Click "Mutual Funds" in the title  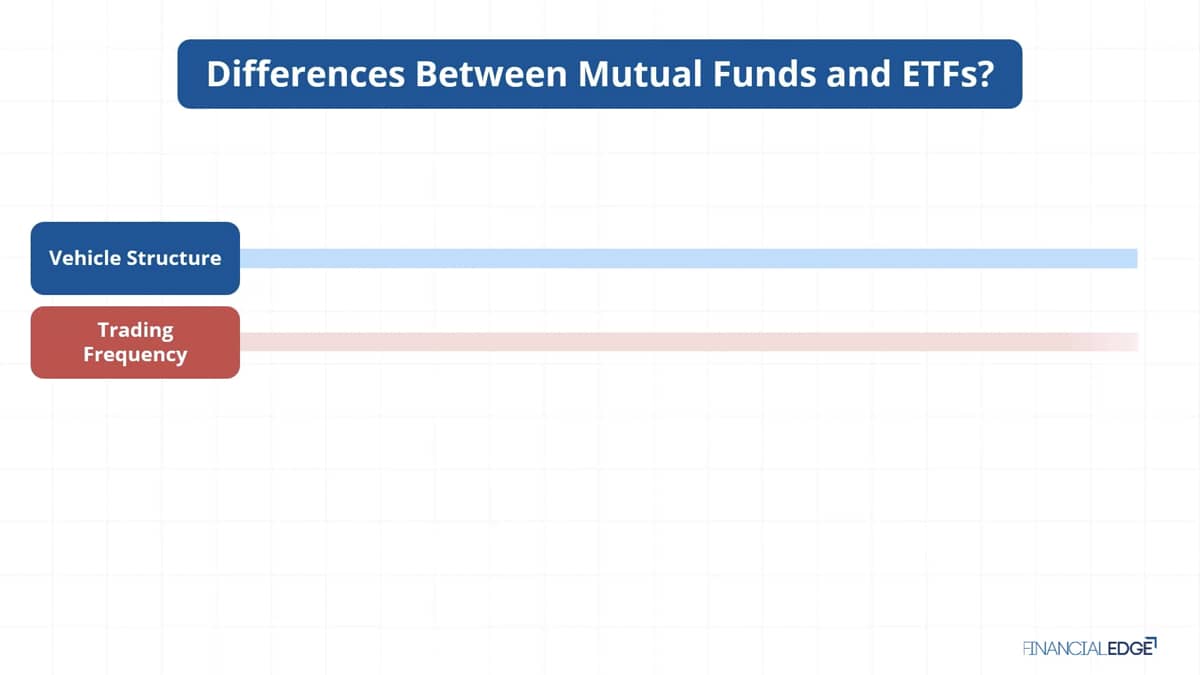coord(691,74)
